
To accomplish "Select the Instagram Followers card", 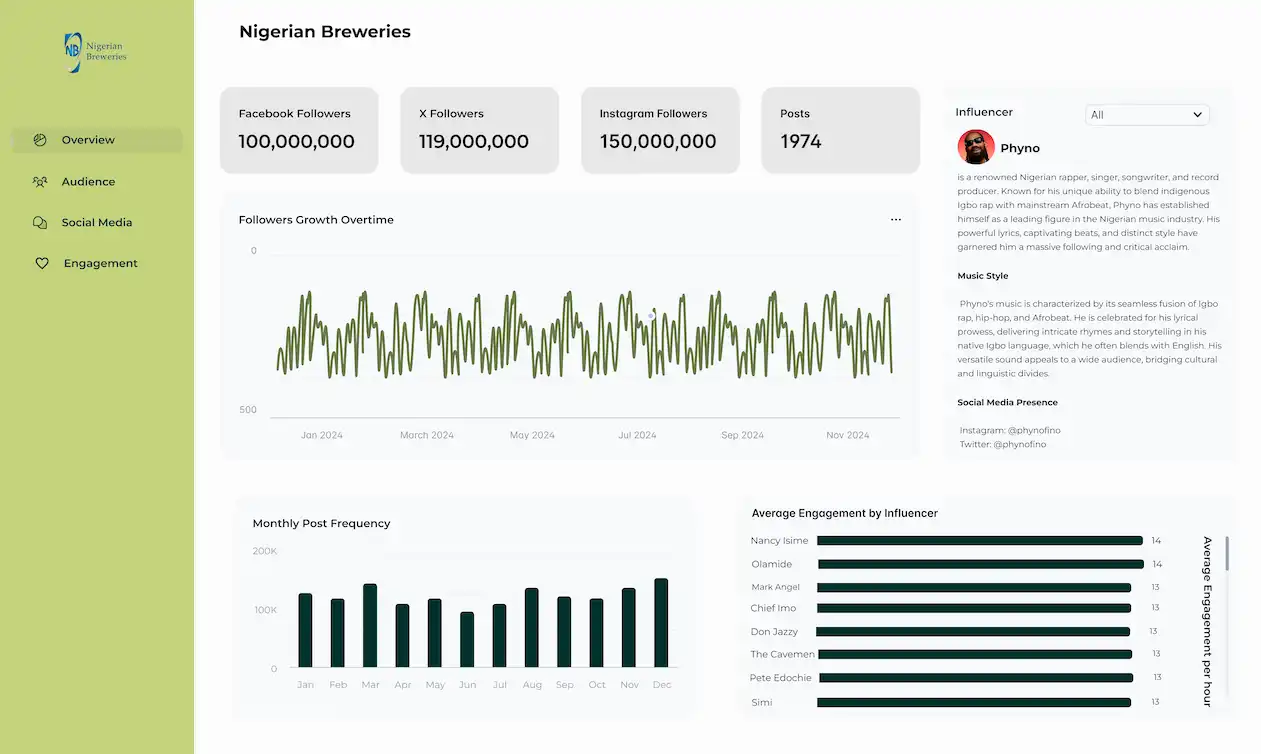I will pos(660,130).
